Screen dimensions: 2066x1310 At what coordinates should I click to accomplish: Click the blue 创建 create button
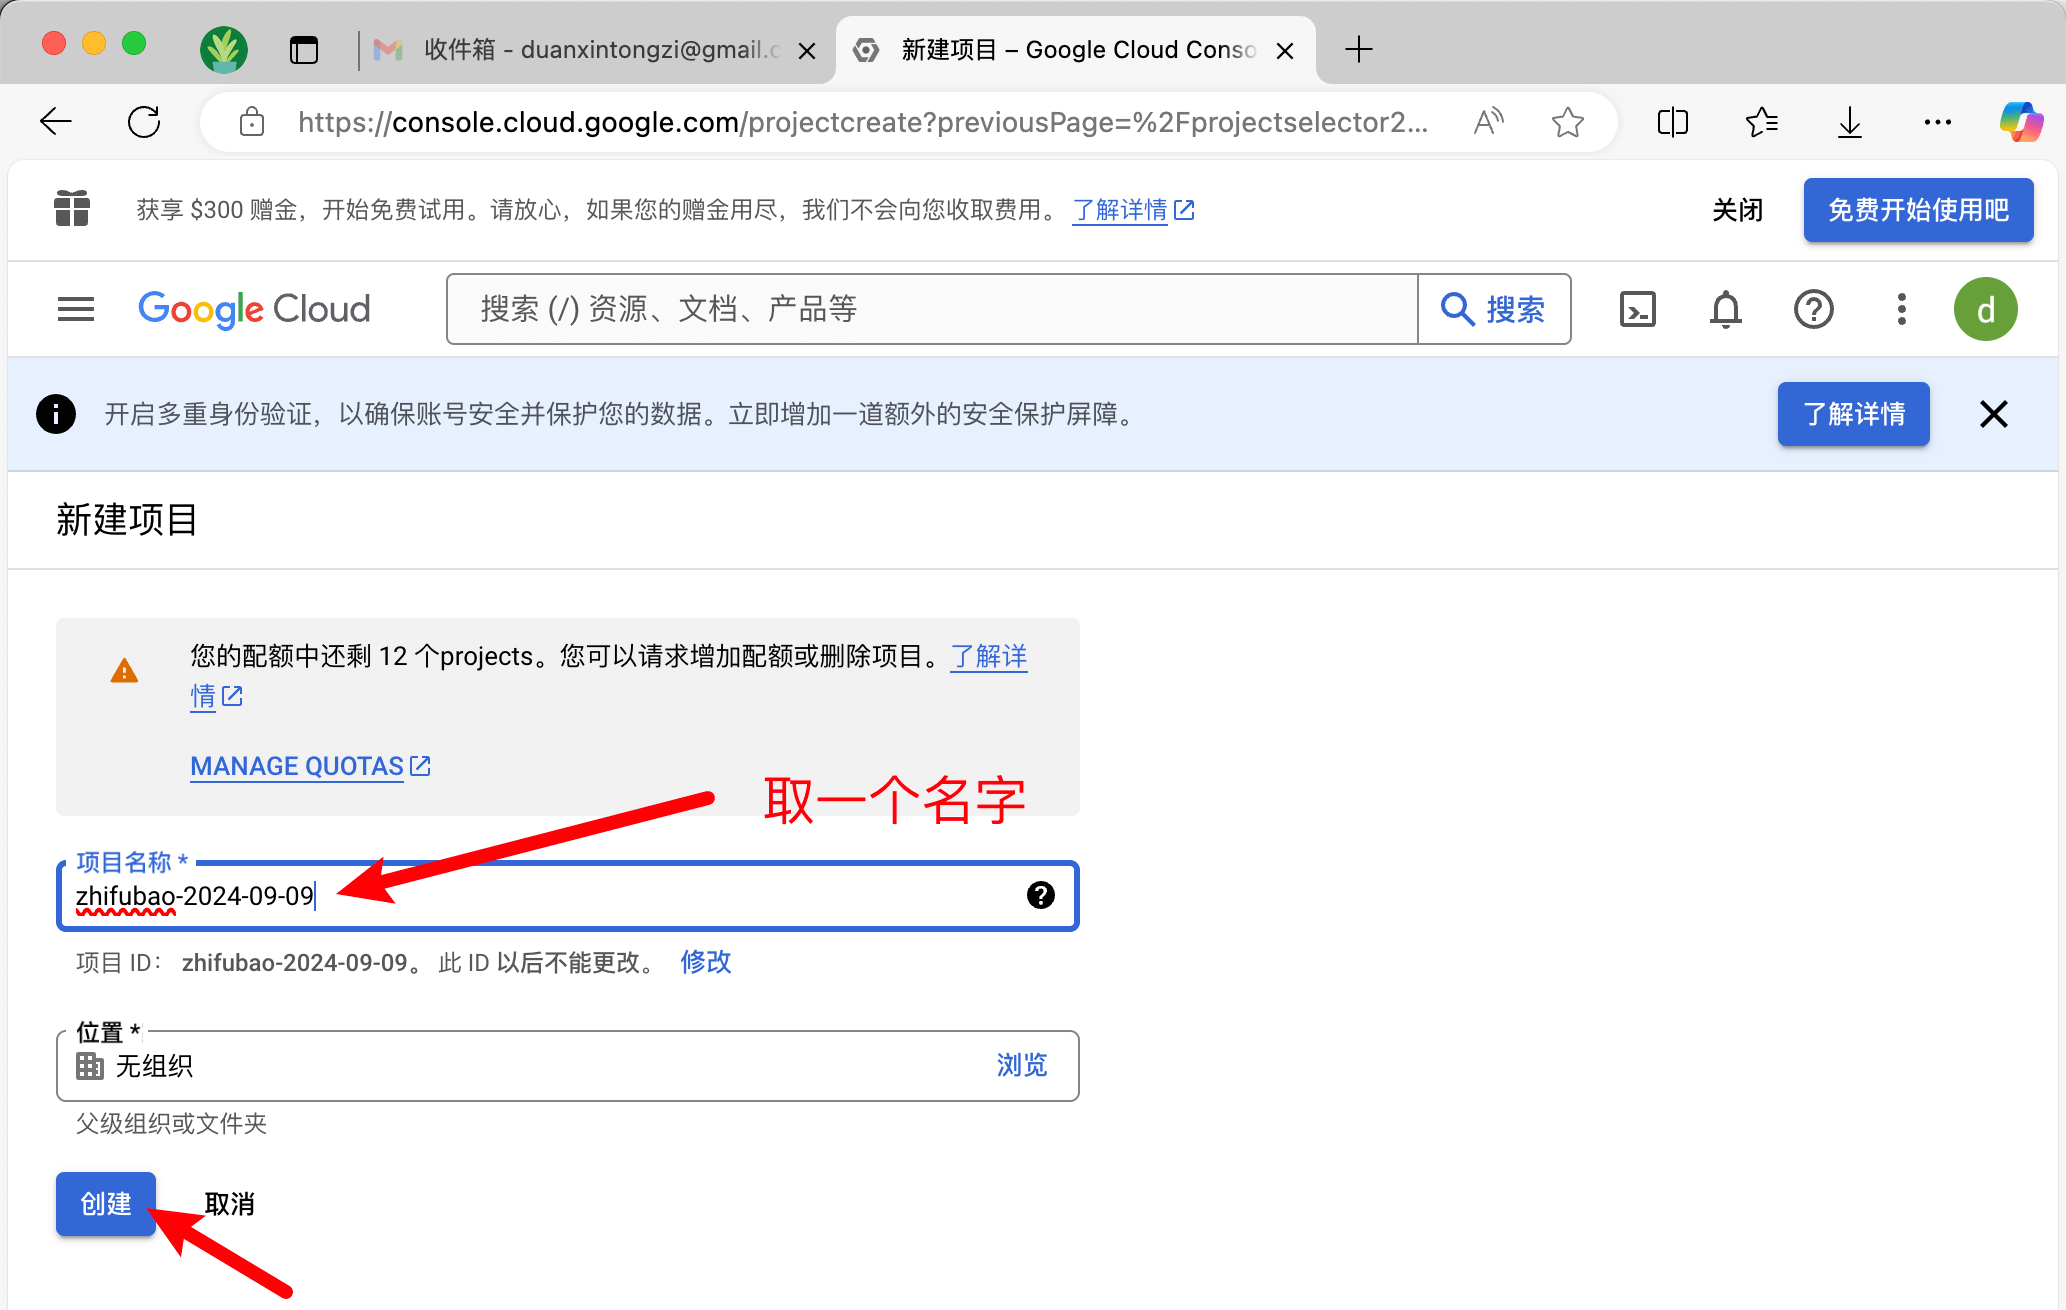106,1203
